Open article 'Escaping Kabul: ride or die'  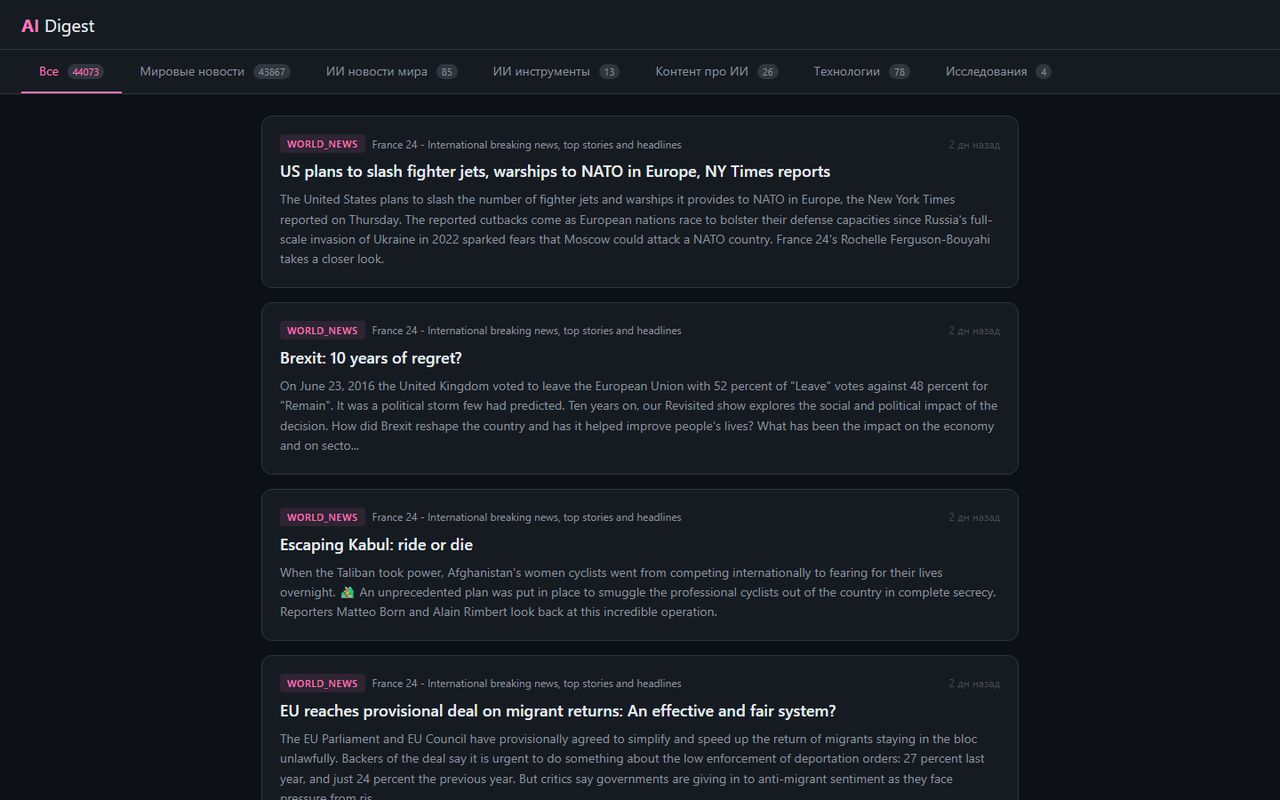tap(376, 545)
